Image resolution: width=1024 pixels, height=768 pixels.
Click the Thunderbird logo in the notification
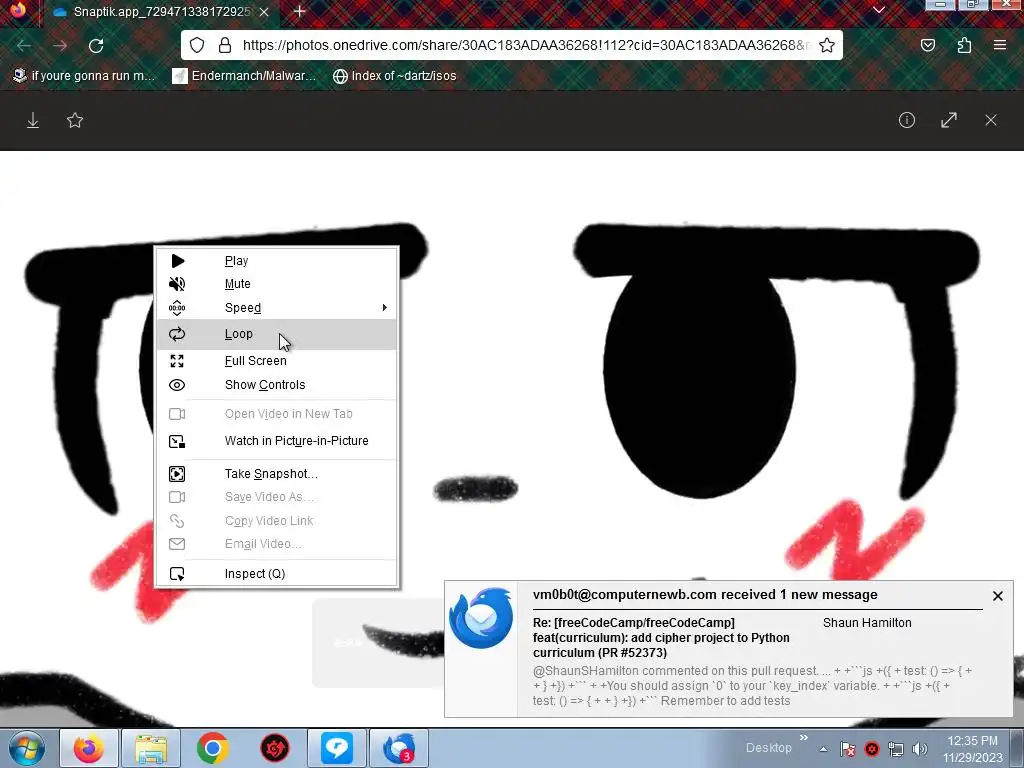(x=481, y=618)
